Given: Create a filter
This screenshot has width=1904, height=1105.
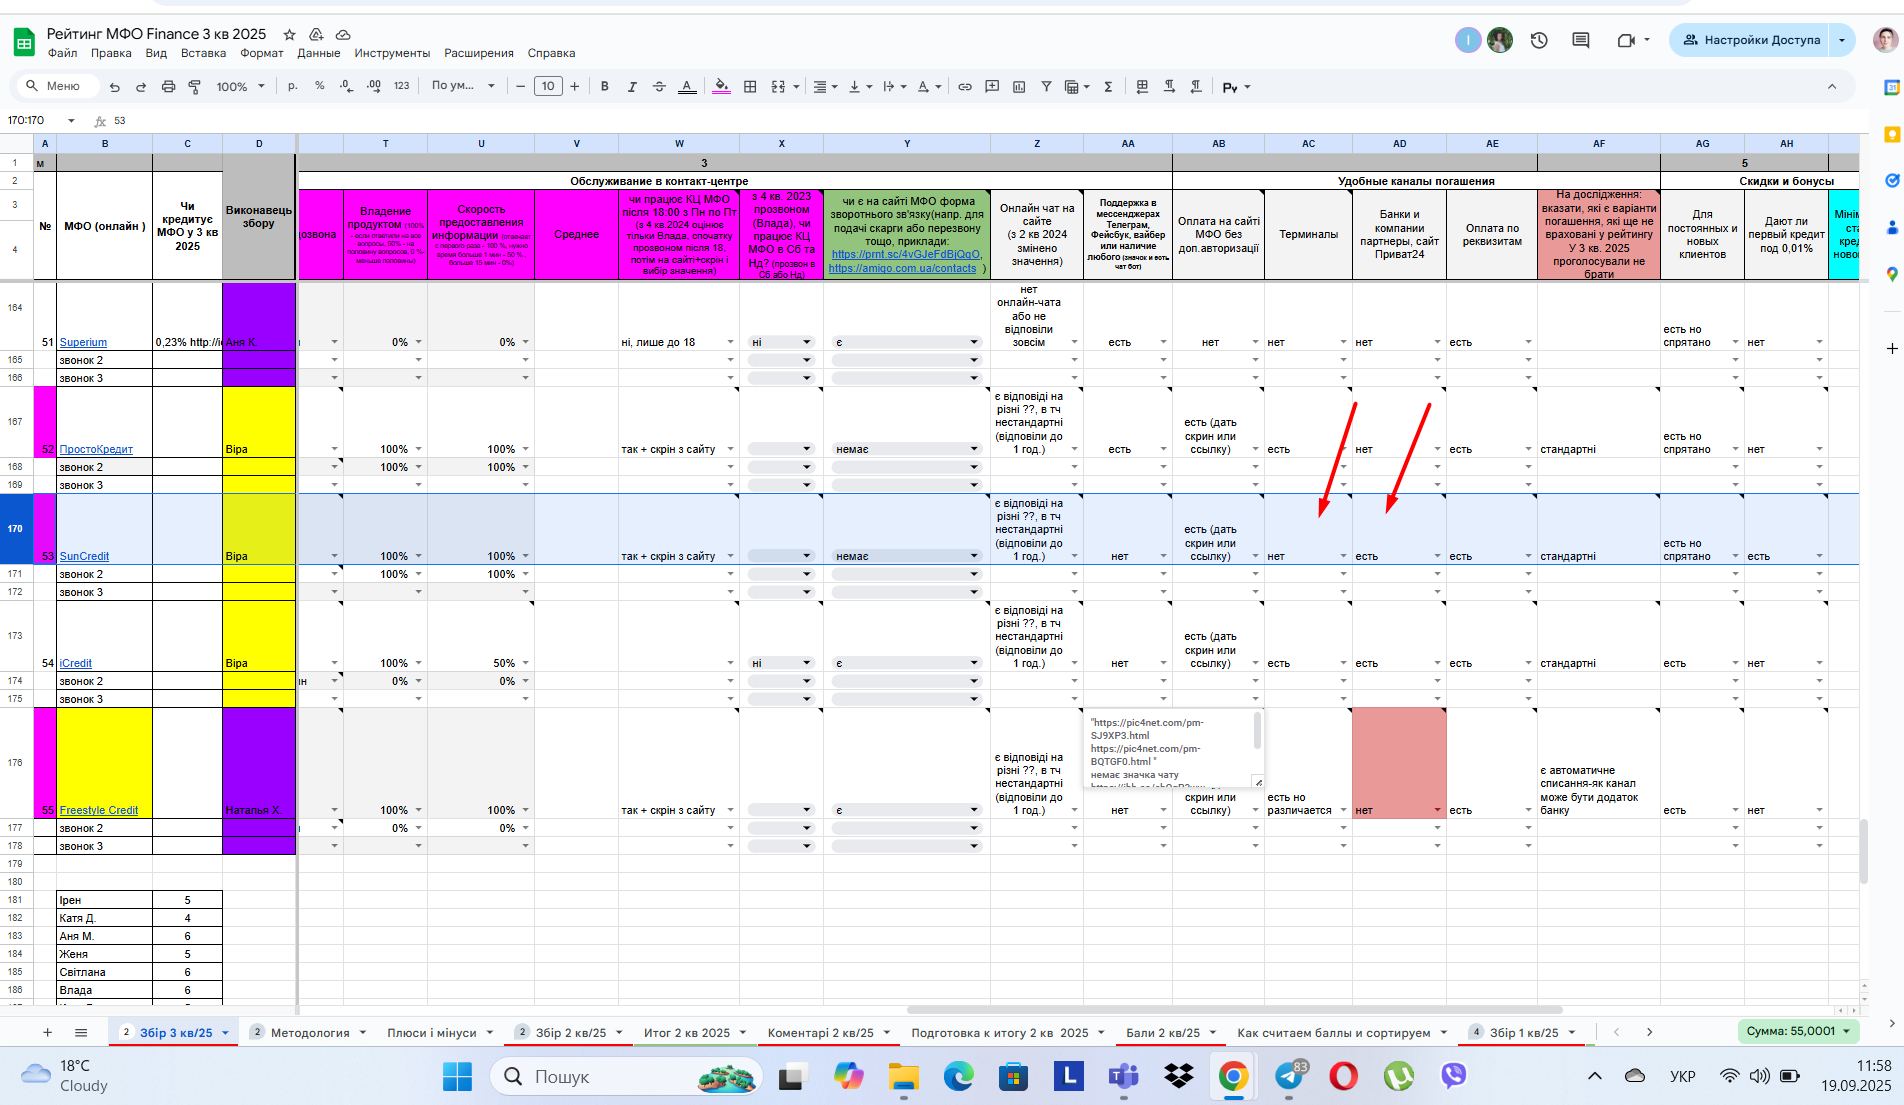Looking at the screenshot, I should pos(1046,87).
